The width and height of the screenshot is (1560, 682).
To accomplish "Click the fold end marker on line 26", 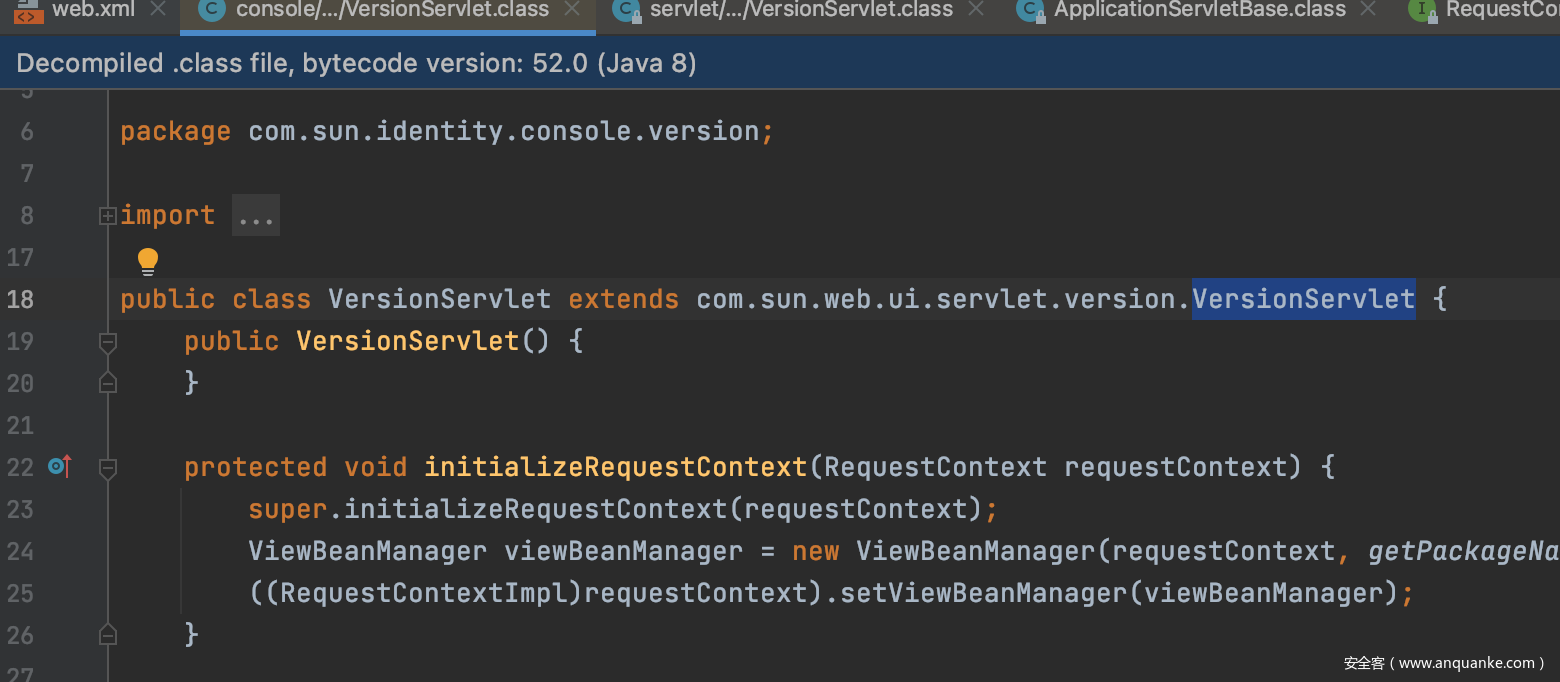I will tap(108, 634).
